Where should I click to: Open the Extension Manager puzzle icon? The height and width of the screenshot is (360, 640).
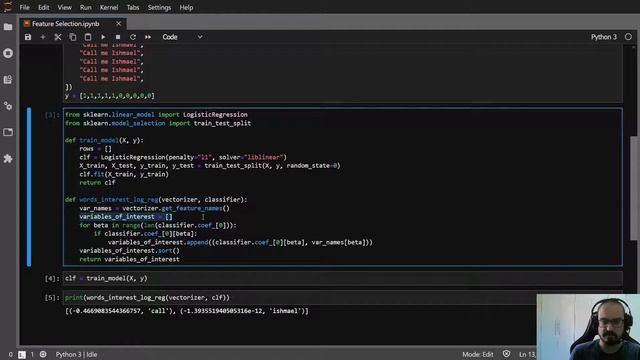tap(8, 158)
